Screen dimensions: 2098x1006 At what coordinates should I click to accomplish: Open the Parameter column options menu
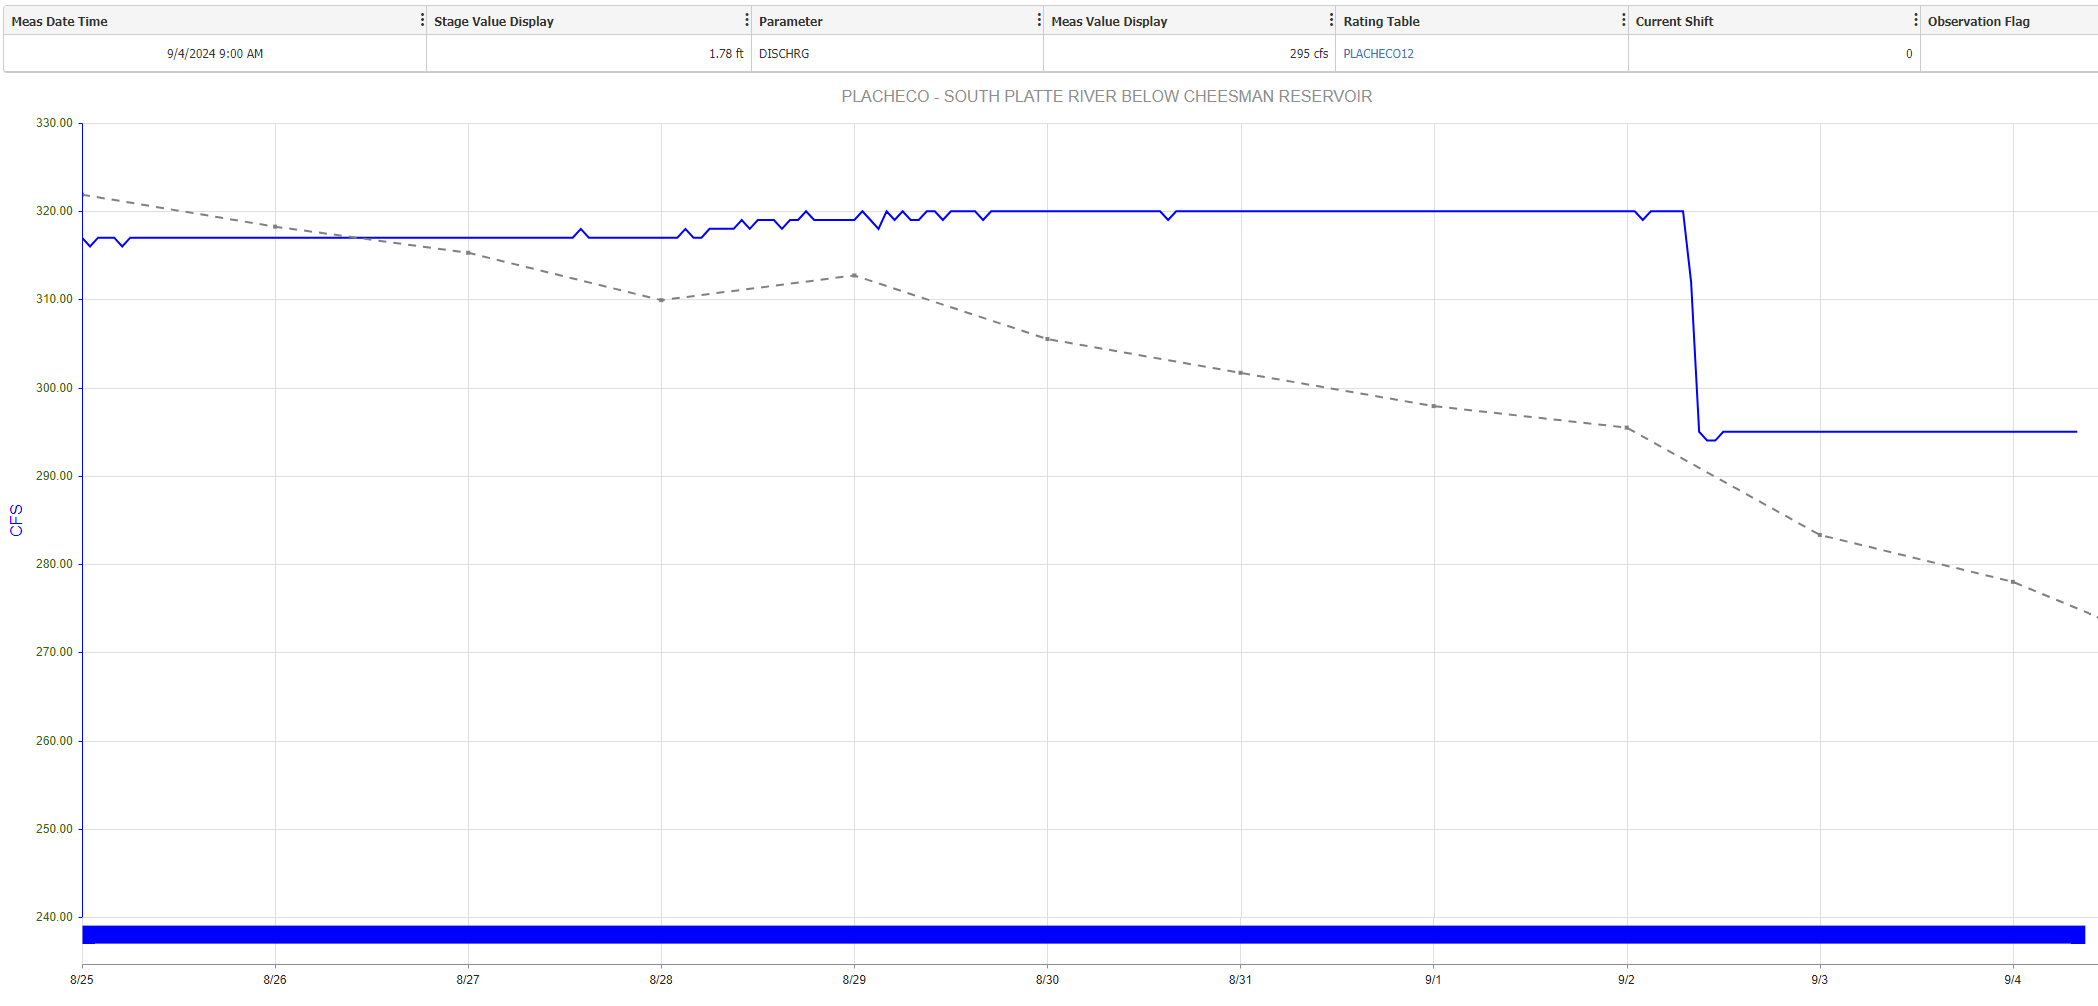(x=1039, y=20)
